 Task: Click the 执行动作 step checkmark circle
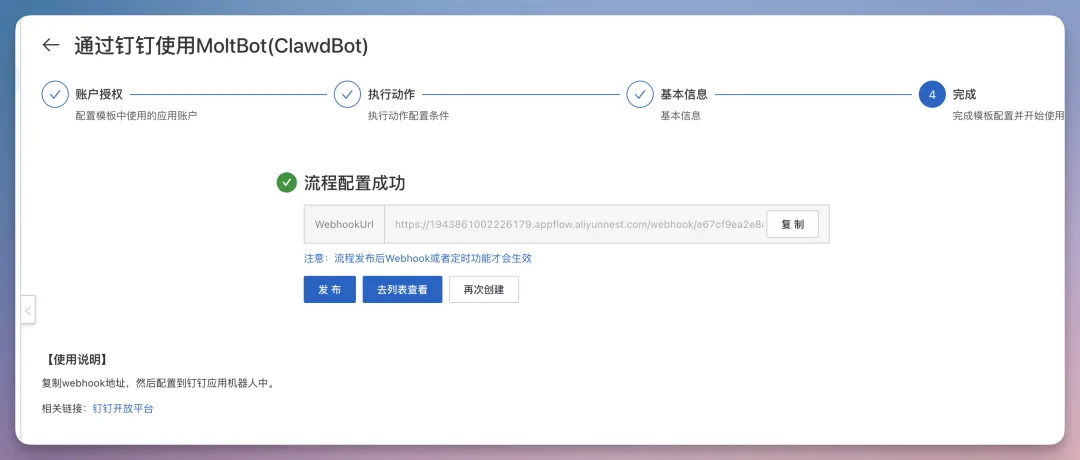347,95
